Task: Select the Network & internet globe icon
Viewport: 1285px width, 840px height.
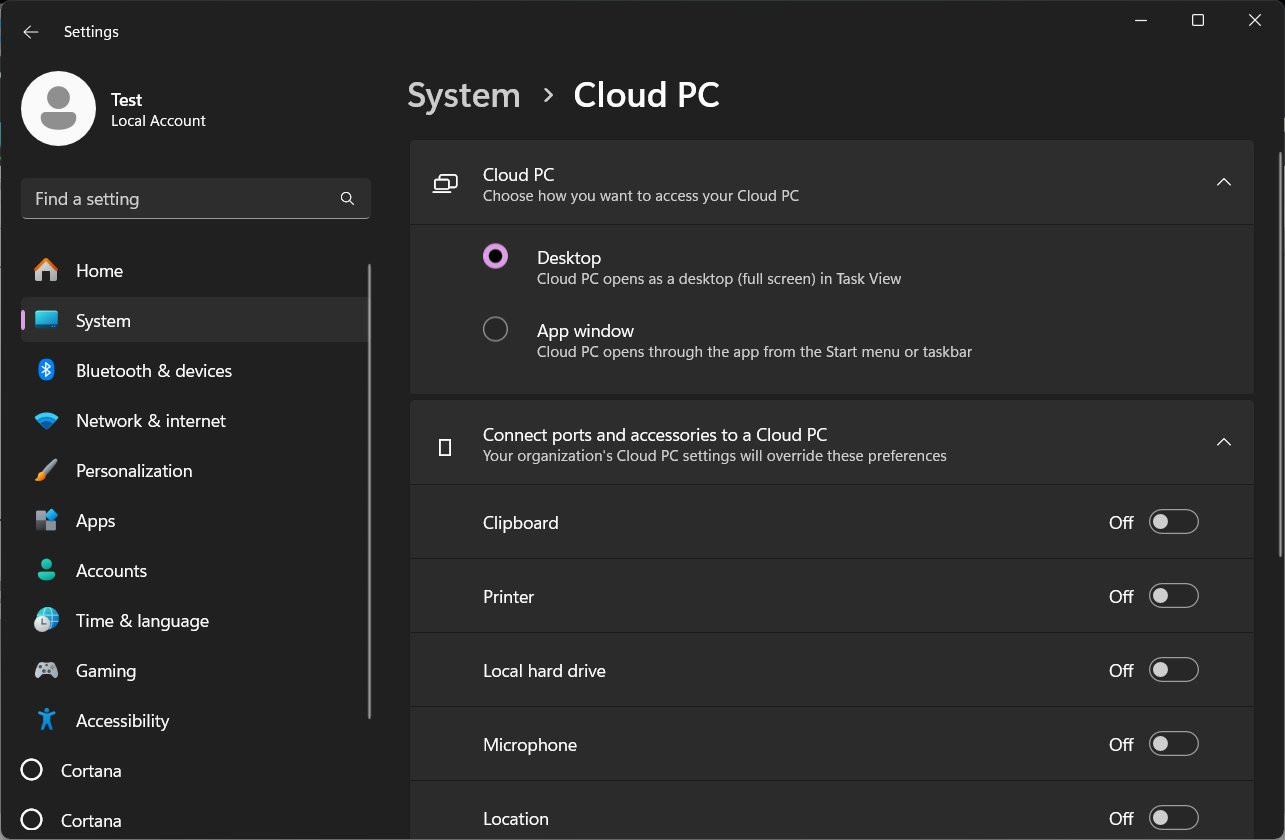Action: (x=45, y=420)
